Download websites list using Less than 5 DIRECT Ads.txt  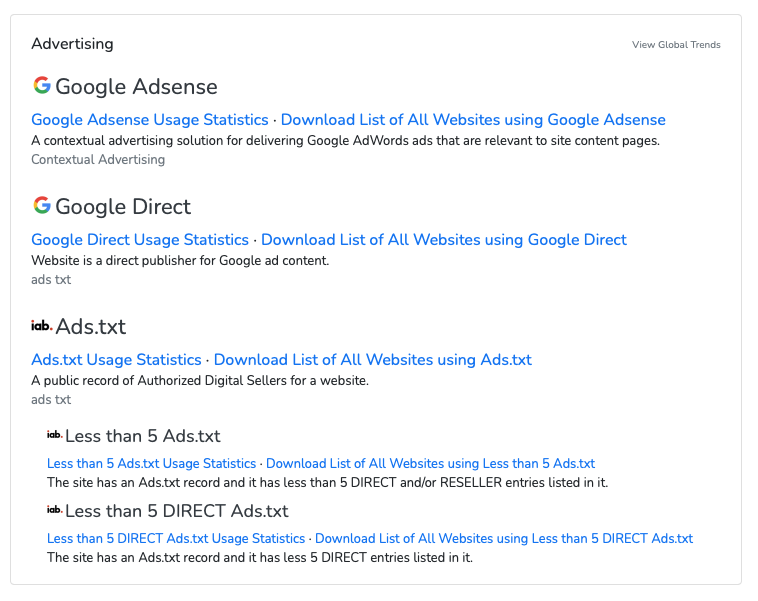click(504, 538)
